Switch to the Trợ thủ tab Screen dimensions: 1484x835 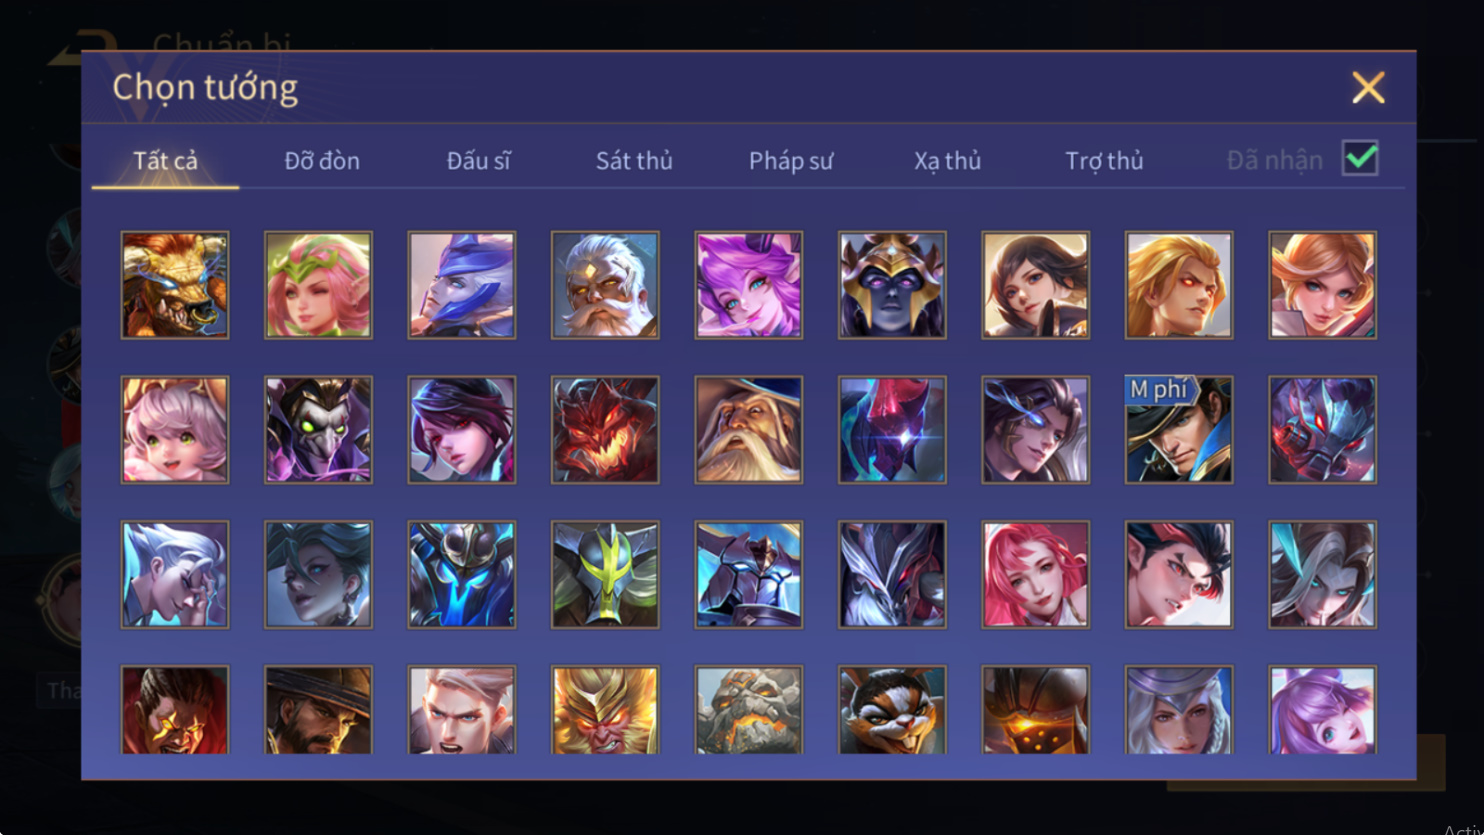1104,161
